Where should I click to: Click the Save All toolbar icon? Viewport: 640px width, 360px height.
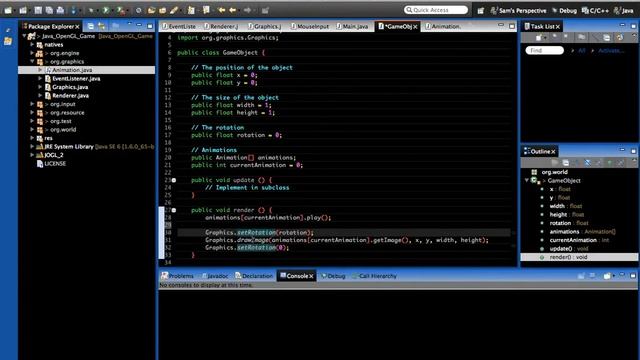click(x=49, y=10)
